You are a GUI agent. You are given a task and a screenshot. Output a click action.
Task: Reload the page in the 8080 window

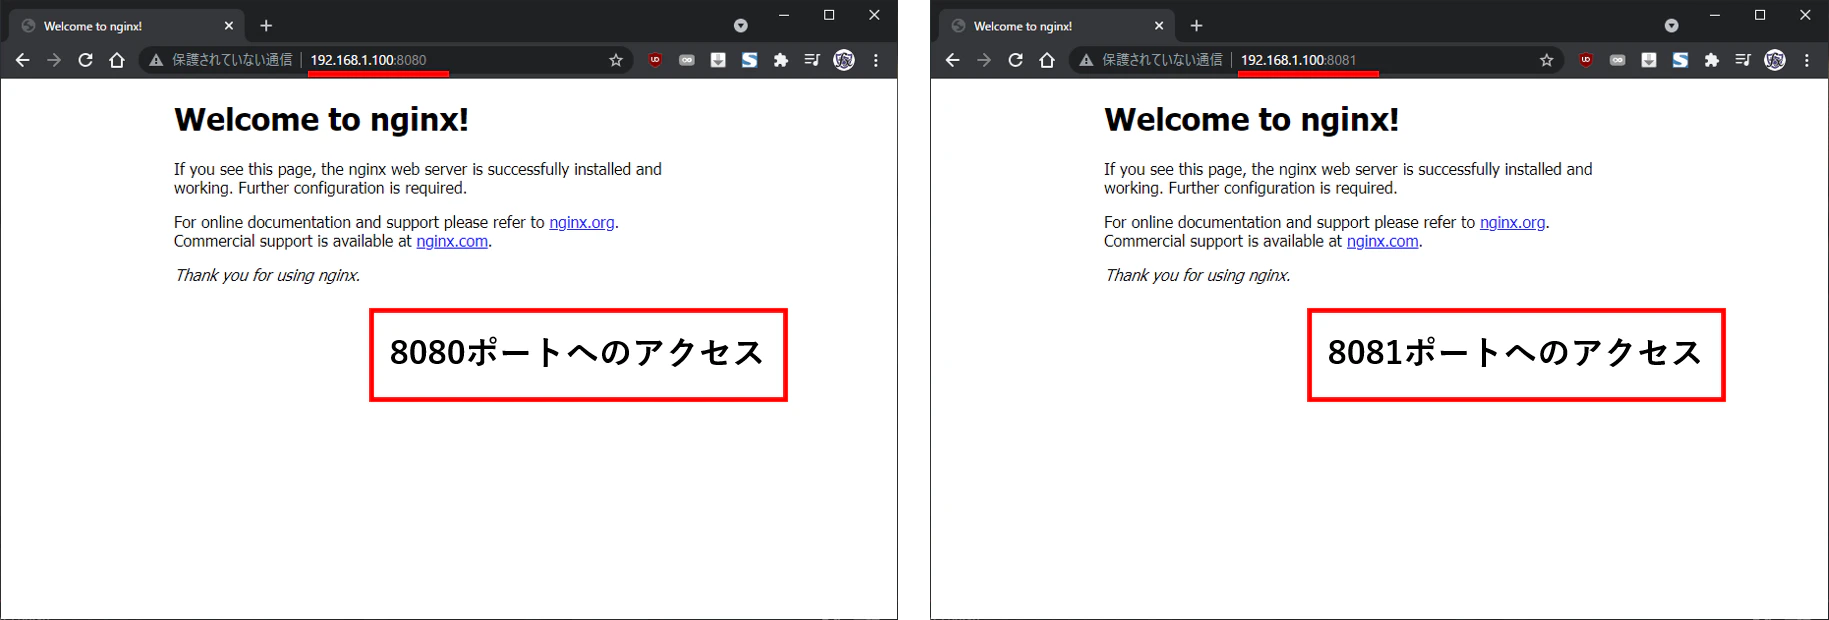[86, 60]
